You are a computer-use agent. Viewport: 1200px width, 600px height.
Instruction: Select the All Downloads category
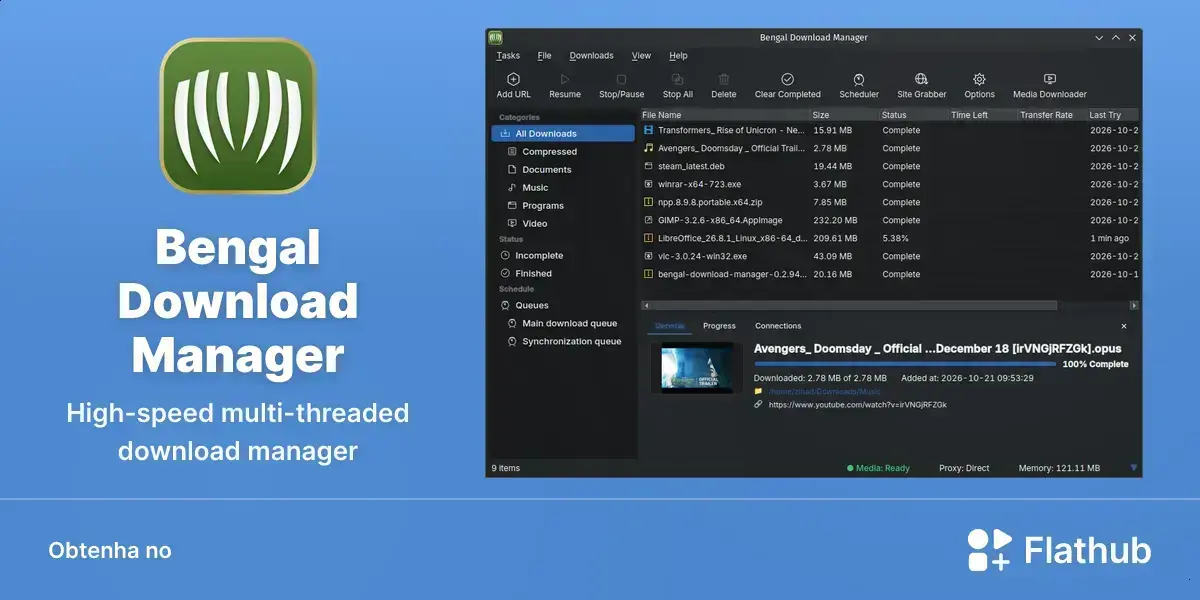point(563,133)
